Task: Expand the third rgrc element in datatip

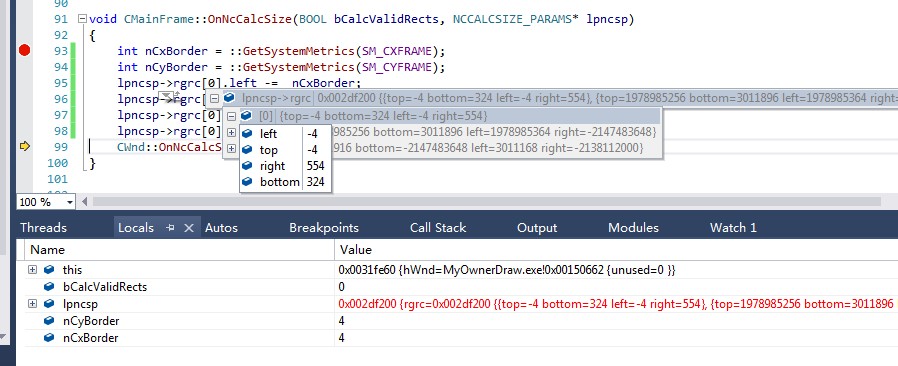Action: (x=232, y=148)
